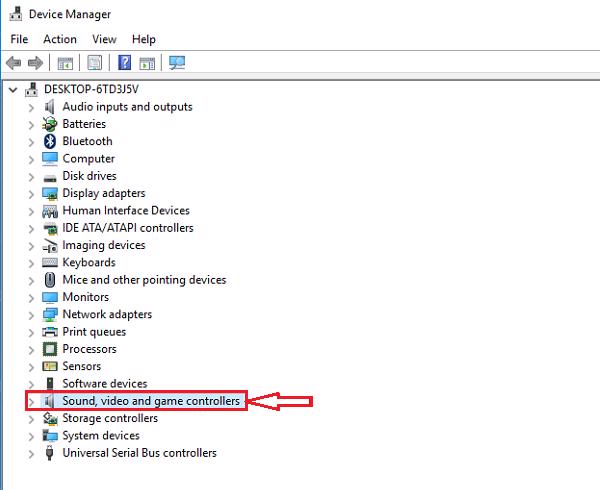
Task: Click the Bluetooth device category icon
Action: [x=50, y=141]
